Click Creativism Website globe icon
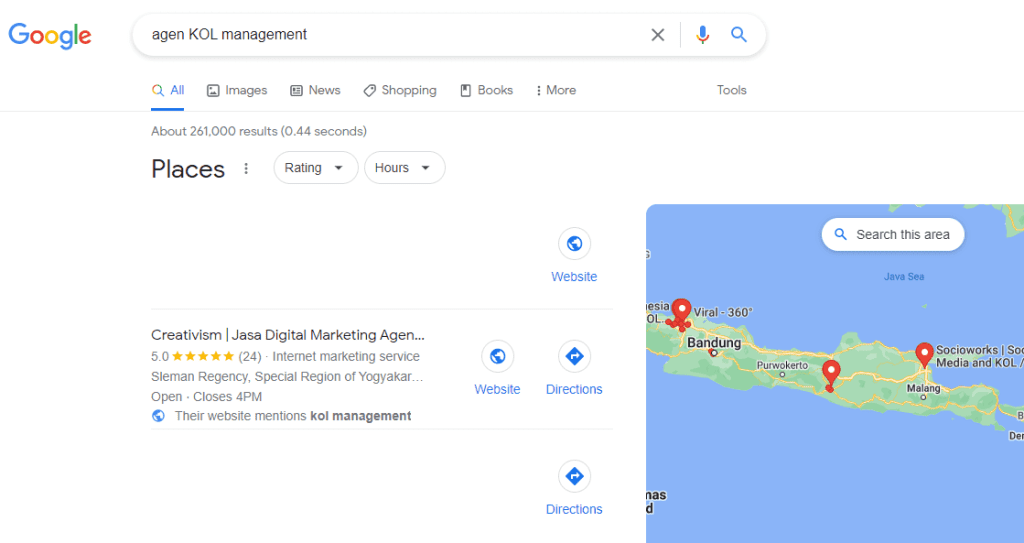The height and width of the screenshot is (543, 1024). coord(498,356)
